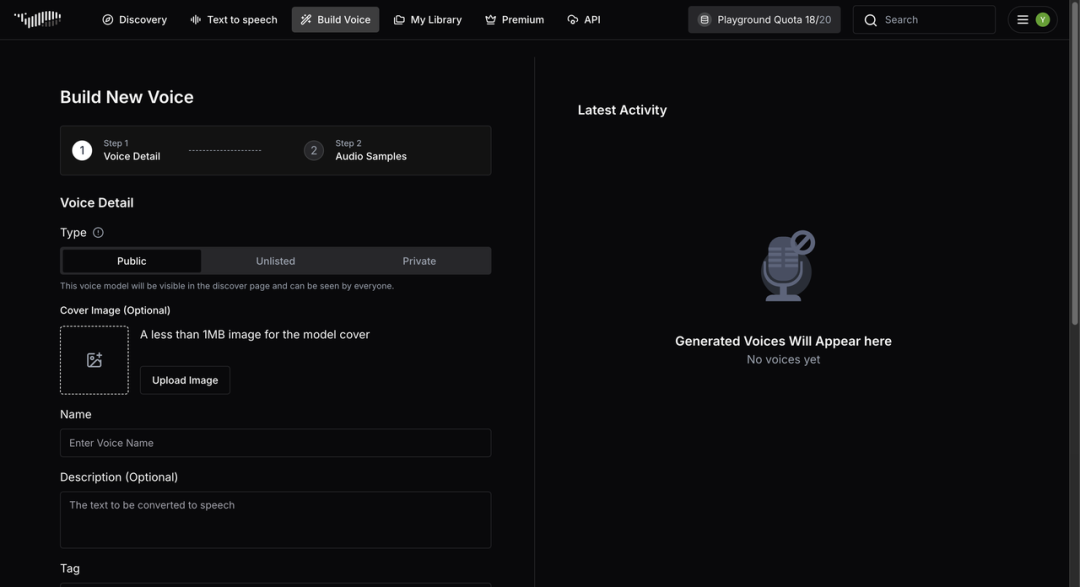
Task: Open the API link in navbar
Action: click(x=583, y=20)
